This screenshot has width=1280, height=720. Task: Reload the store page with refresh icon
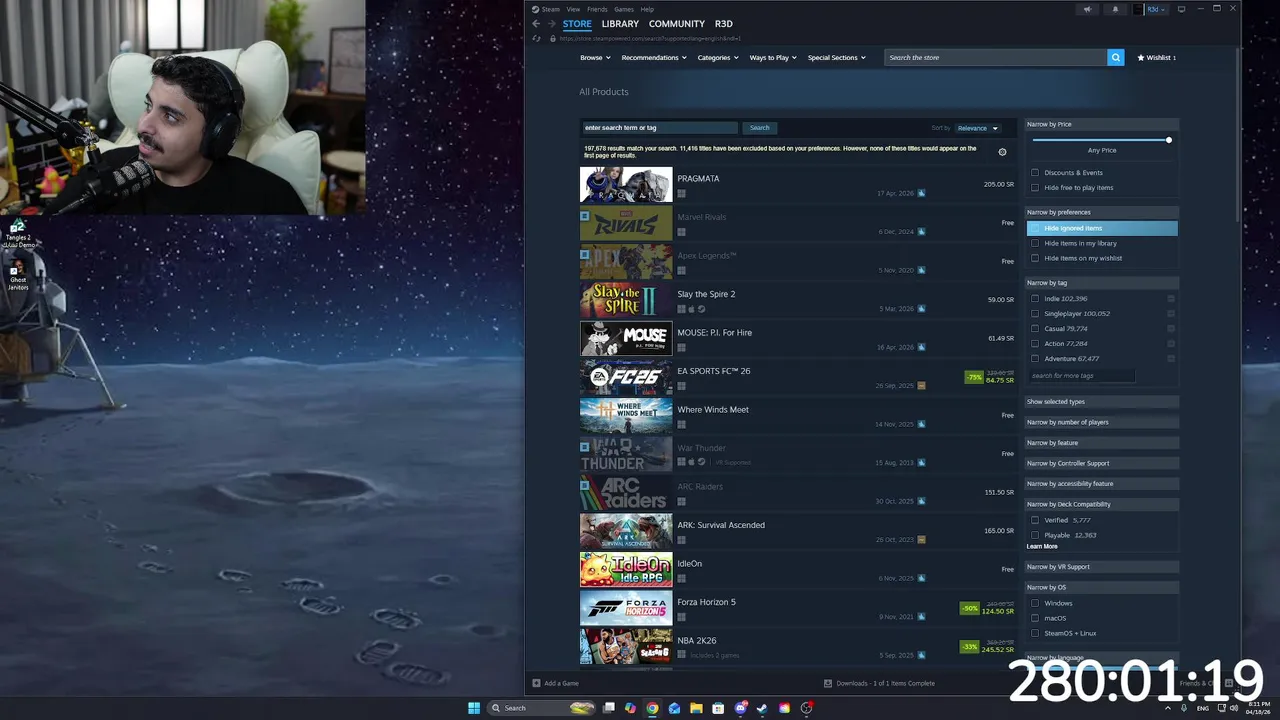[537, 38]
